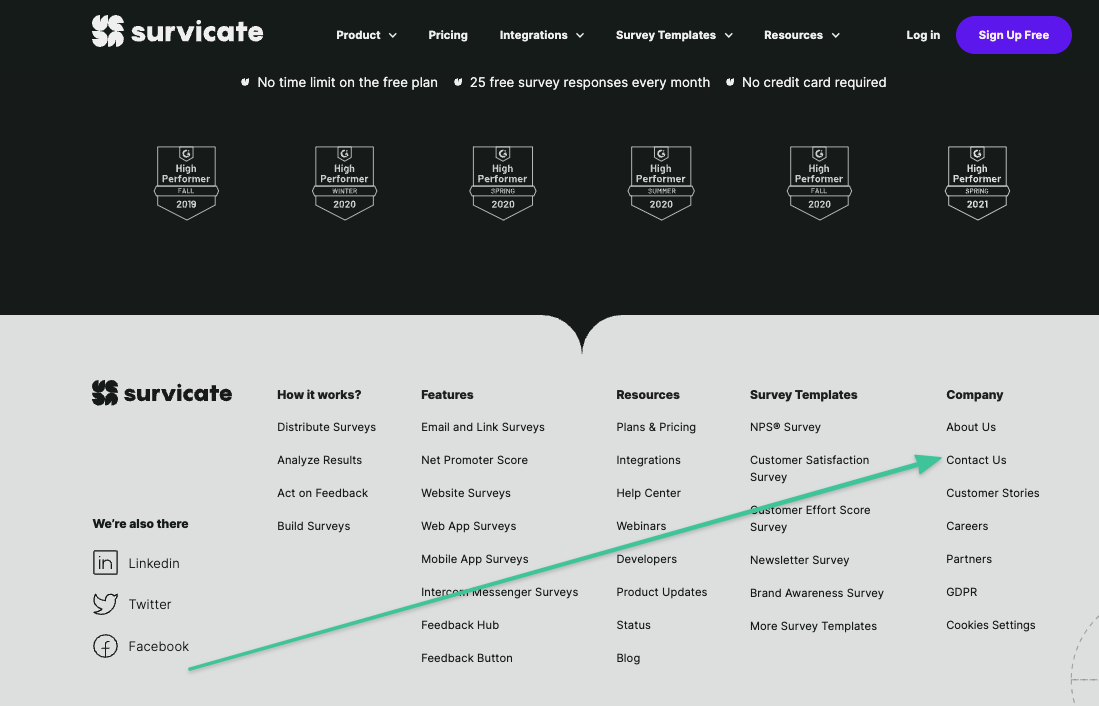Click the Sign Up Free button
Image resolution: width=1099 pixels, height=706 pixels.
click(x=1013, y=35)
